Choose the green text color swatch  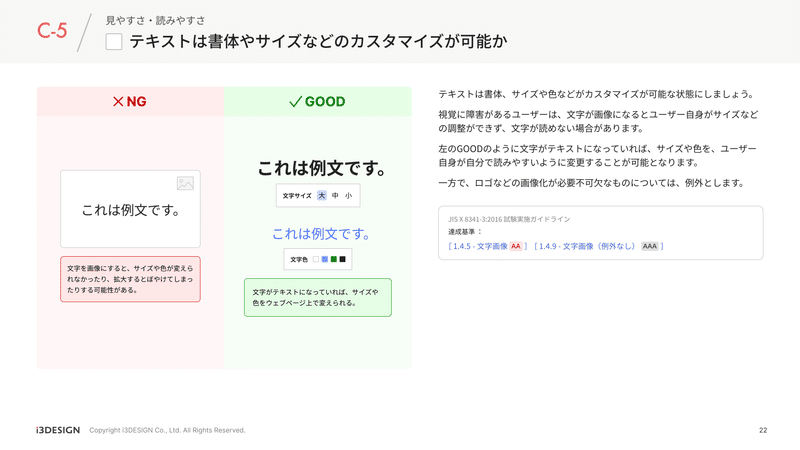[x=334, y=259]
